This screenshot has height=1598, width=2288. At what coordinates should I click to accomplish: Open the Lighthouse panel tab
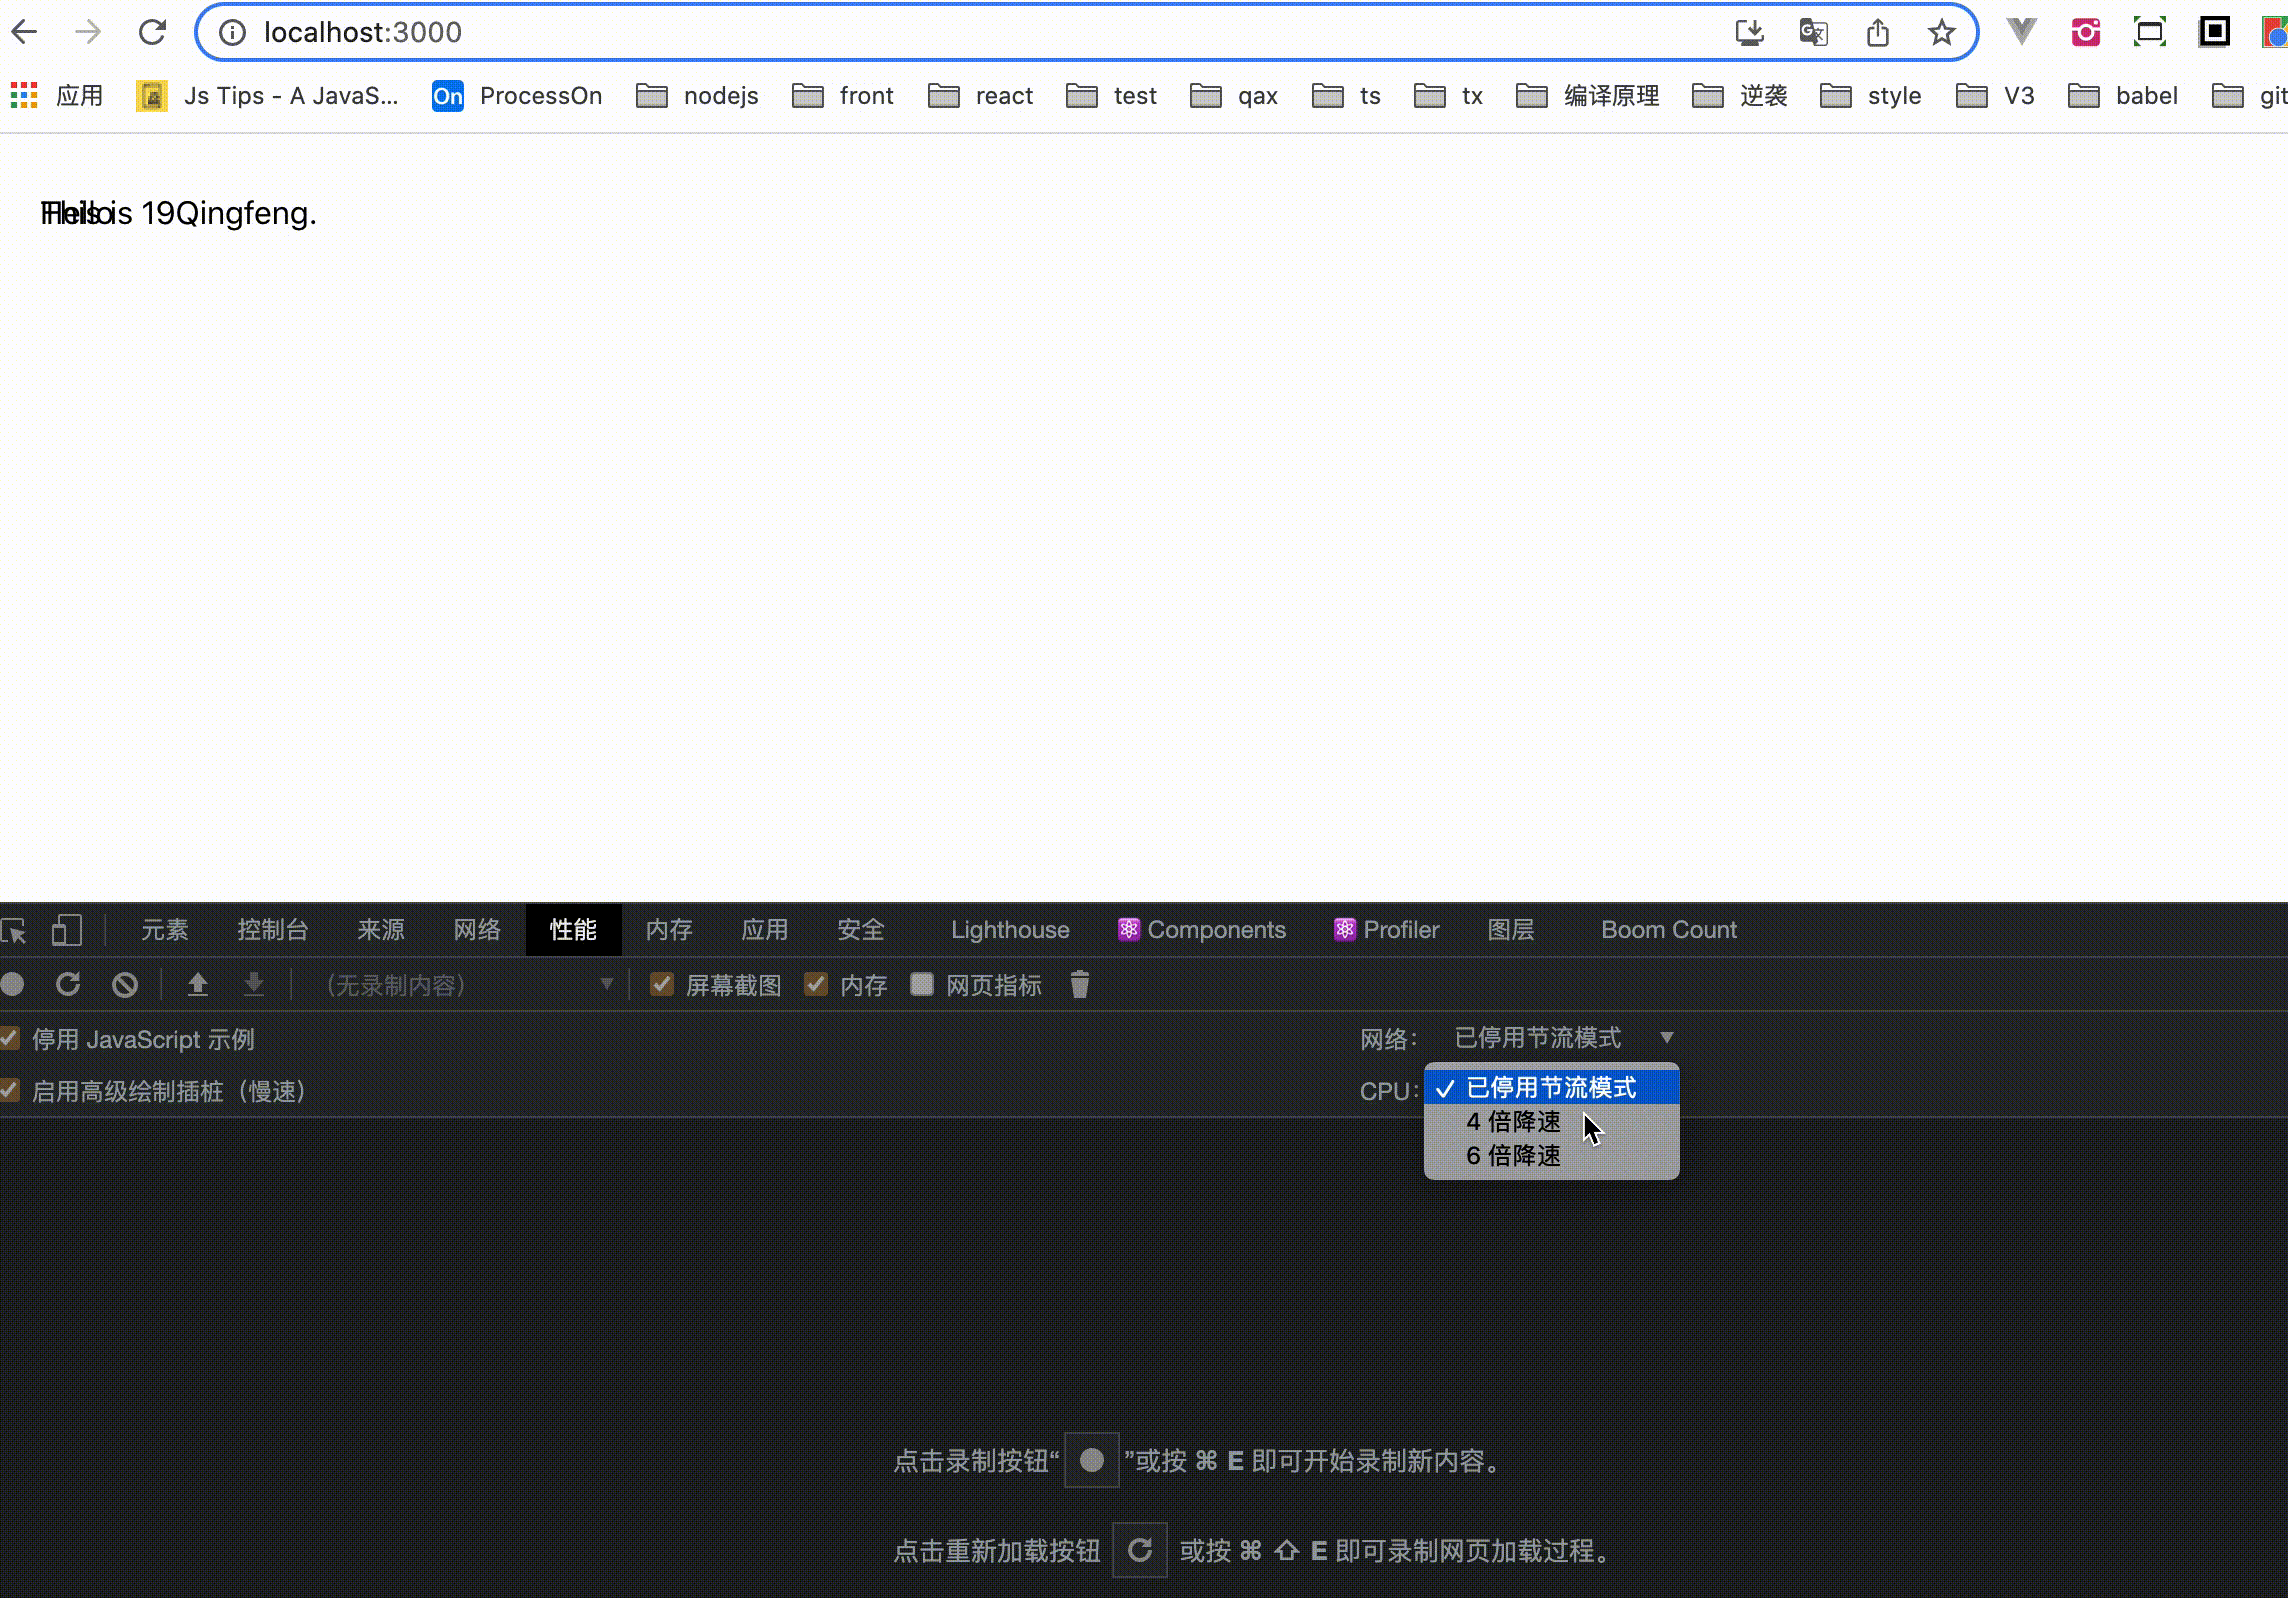[1009, 930]
